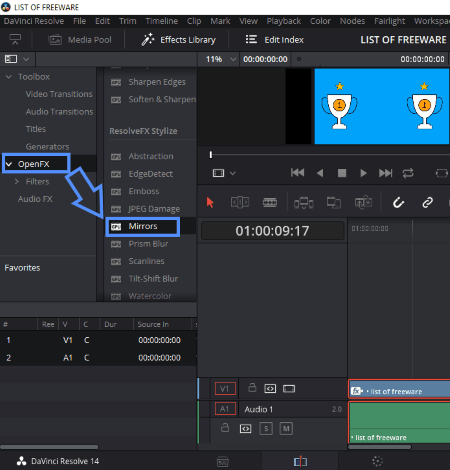
Task: Switch to the Edit page icon
Action: tap(300, 461)
